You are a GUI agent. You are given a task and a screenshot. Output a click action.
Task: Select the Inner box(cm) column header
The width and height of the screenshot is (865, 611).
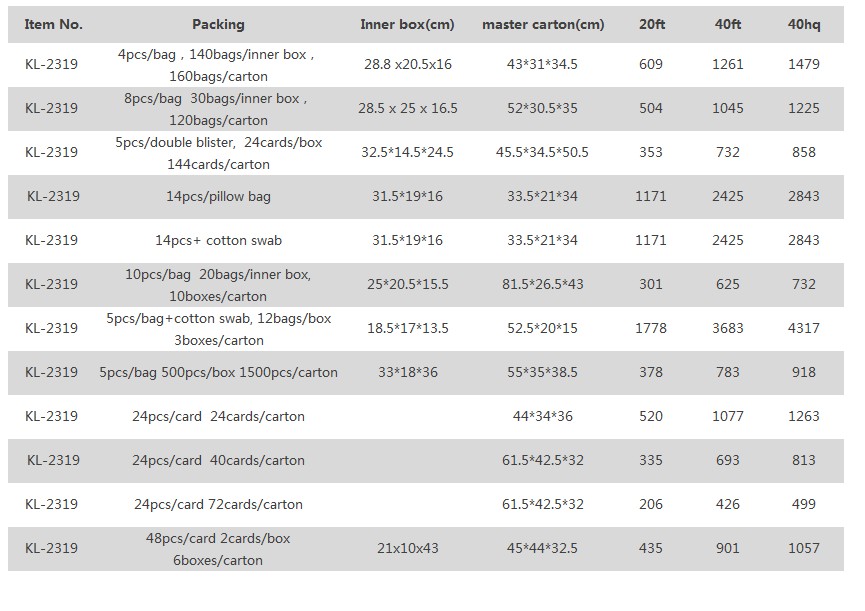click(x=407, y=24)
